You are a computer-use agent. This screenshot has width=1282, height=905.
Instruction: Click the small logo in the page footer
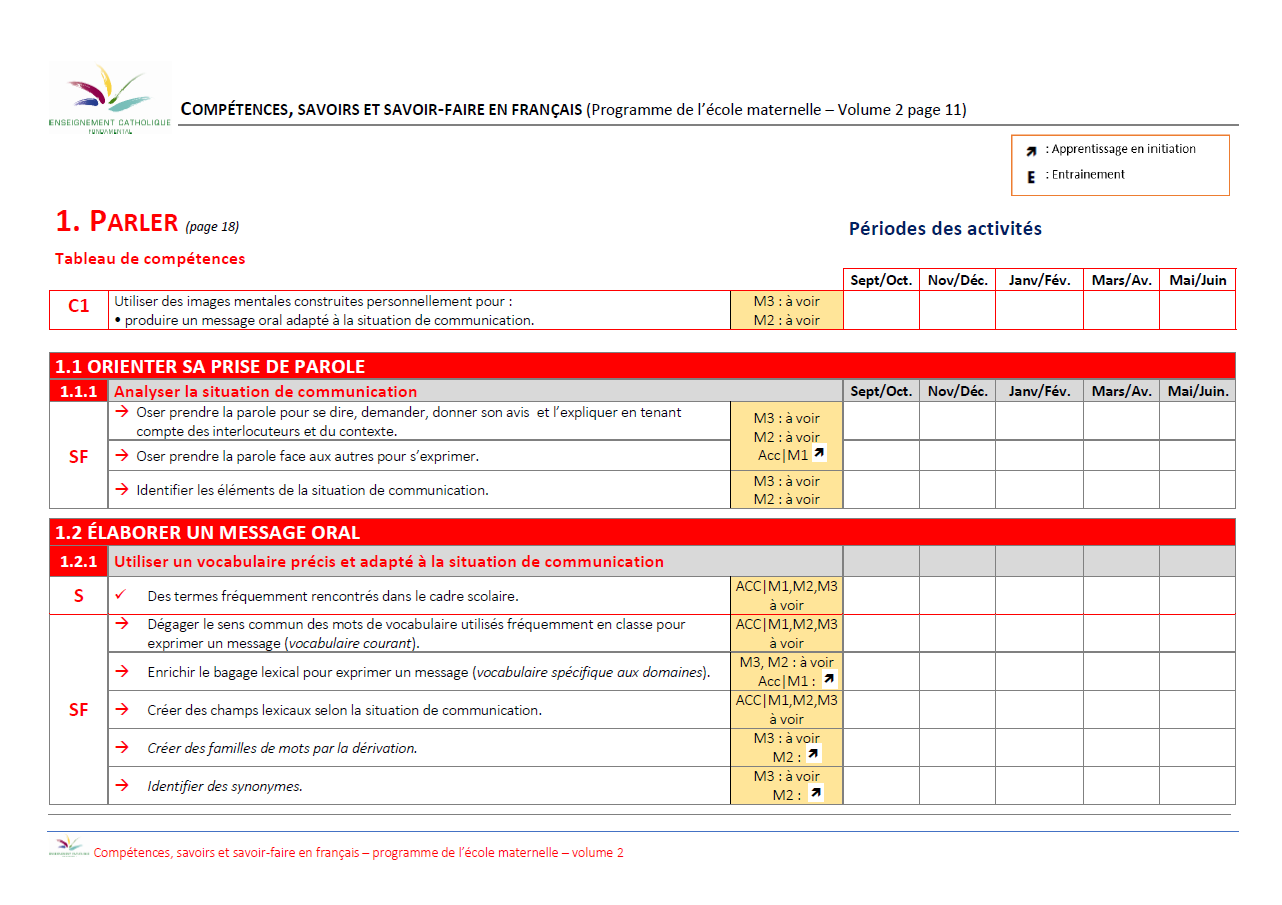[x=69, y=848]
